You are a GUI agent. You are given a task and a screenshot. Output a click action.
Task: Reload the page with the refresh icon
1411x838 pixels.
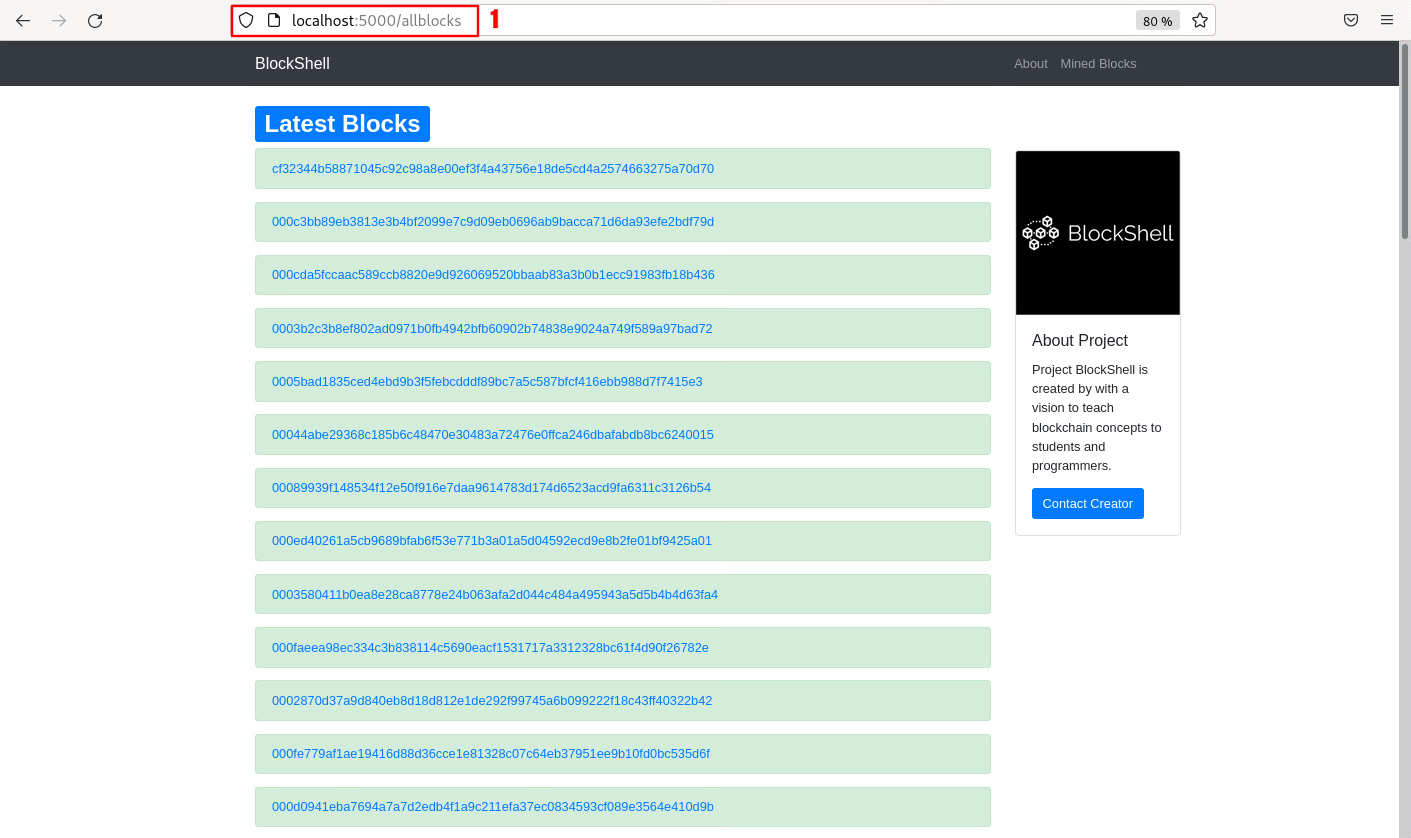coord(95,20)
